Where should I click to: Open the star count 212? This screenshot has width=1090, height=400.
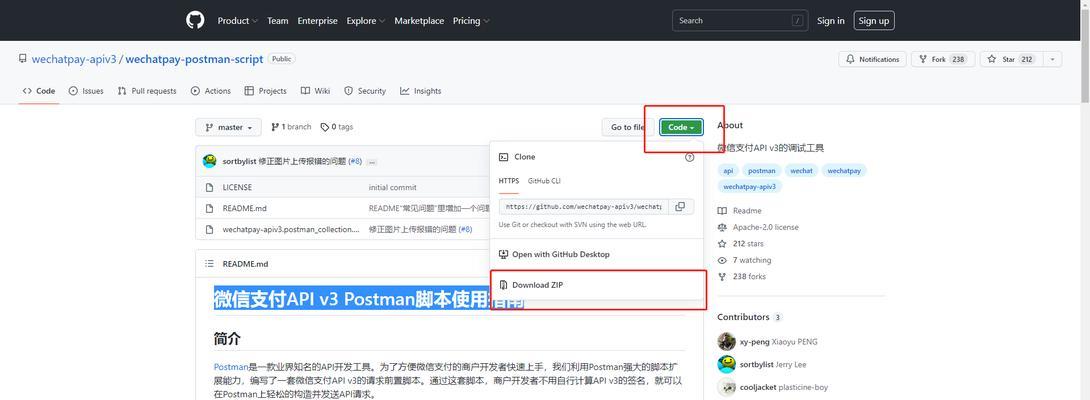[1026, 59]
